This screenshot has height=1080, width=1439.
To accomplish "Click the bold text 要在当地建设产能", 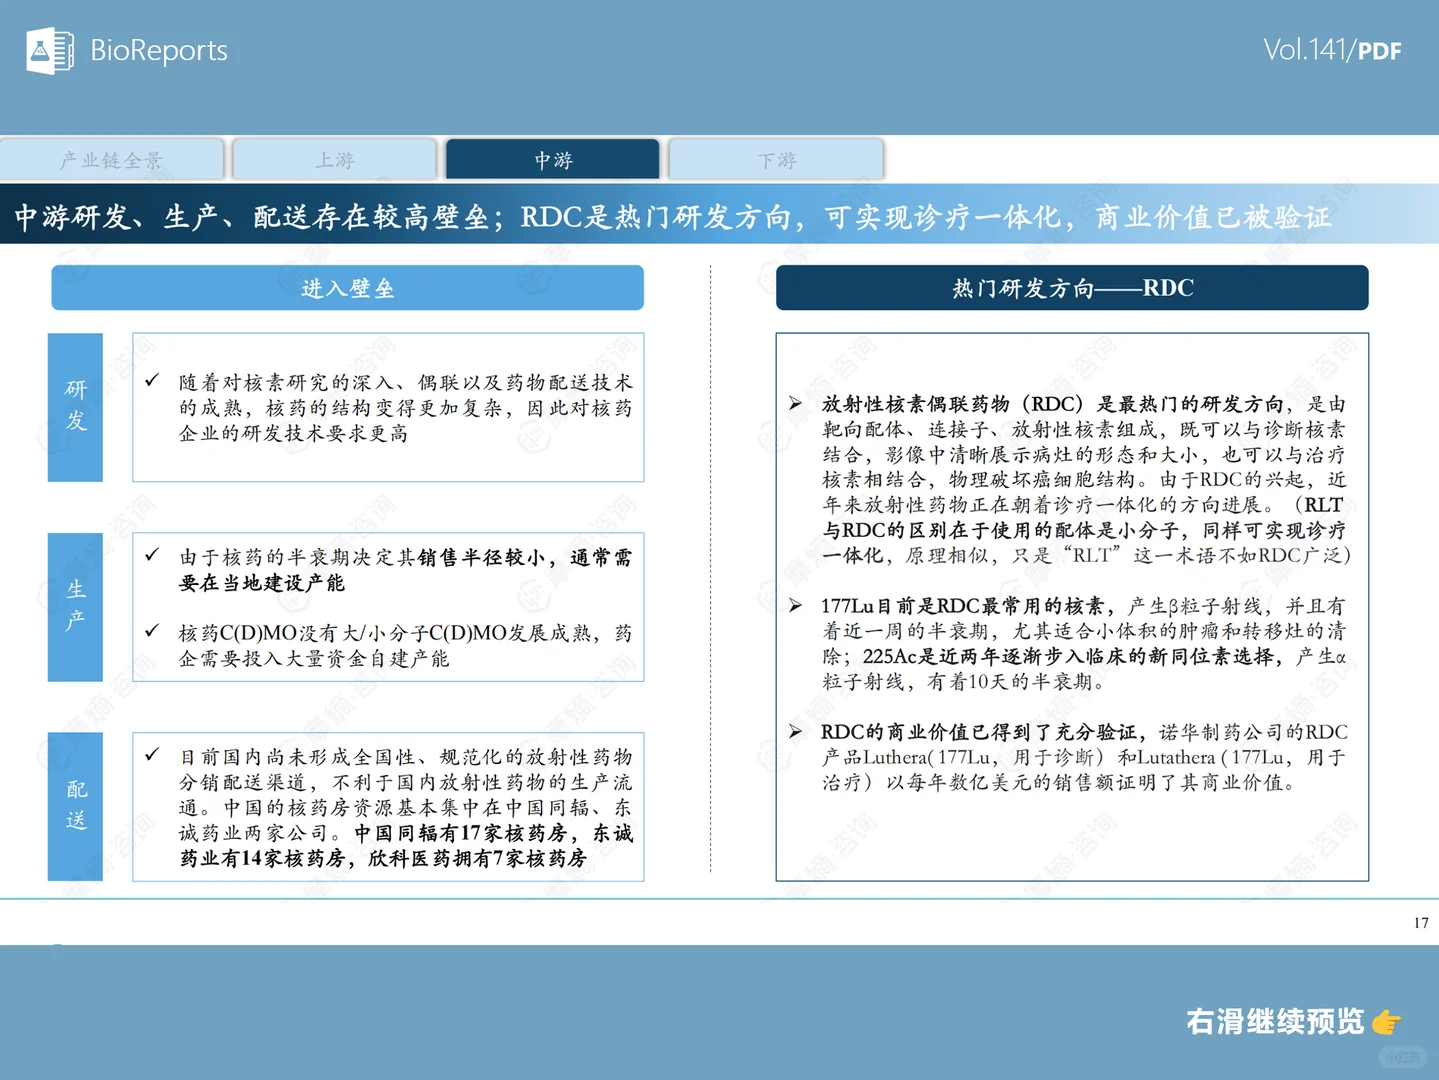I will 262,583.
